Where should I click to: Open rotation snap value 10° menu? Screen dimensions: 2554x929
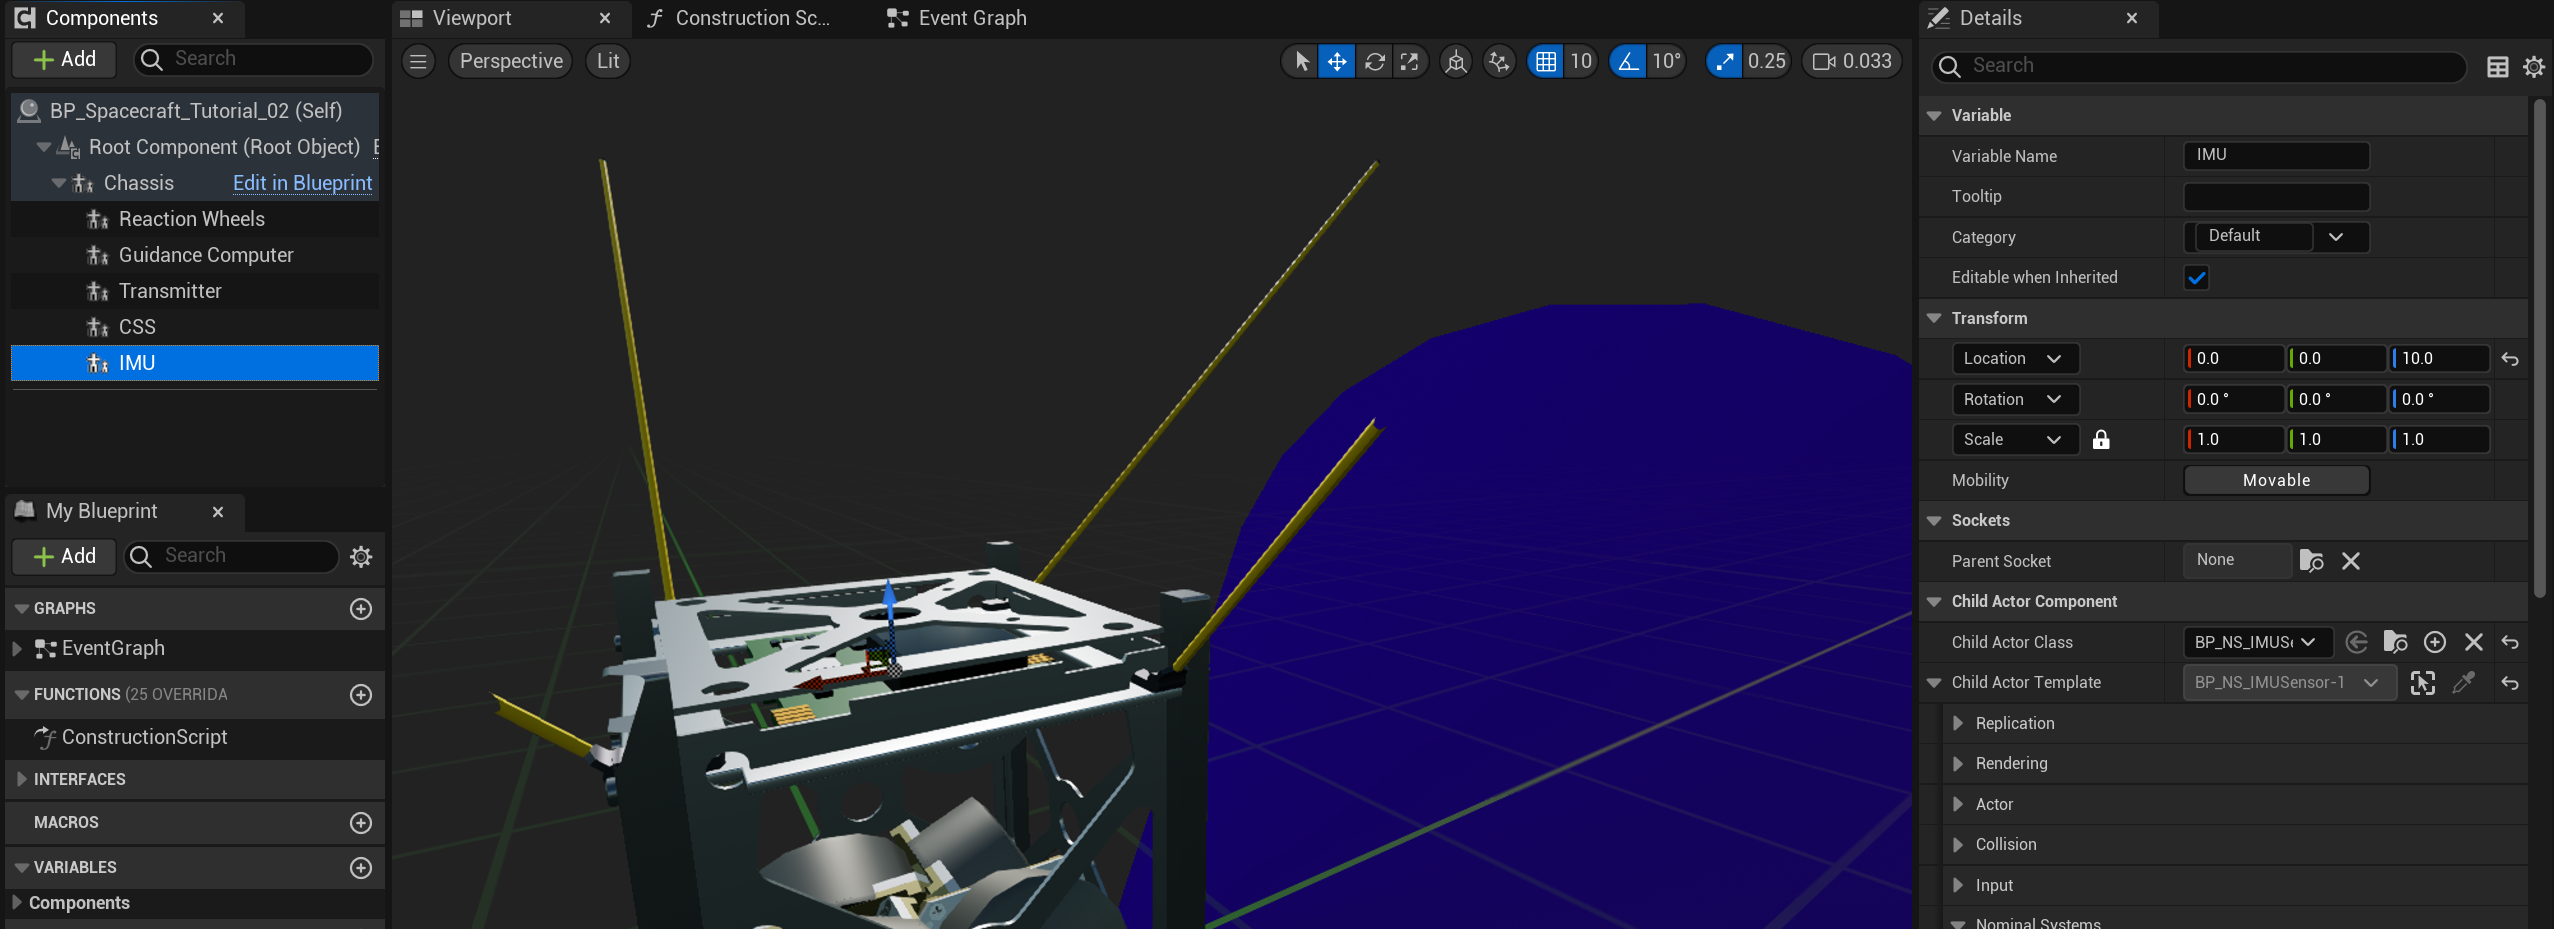1666,61
